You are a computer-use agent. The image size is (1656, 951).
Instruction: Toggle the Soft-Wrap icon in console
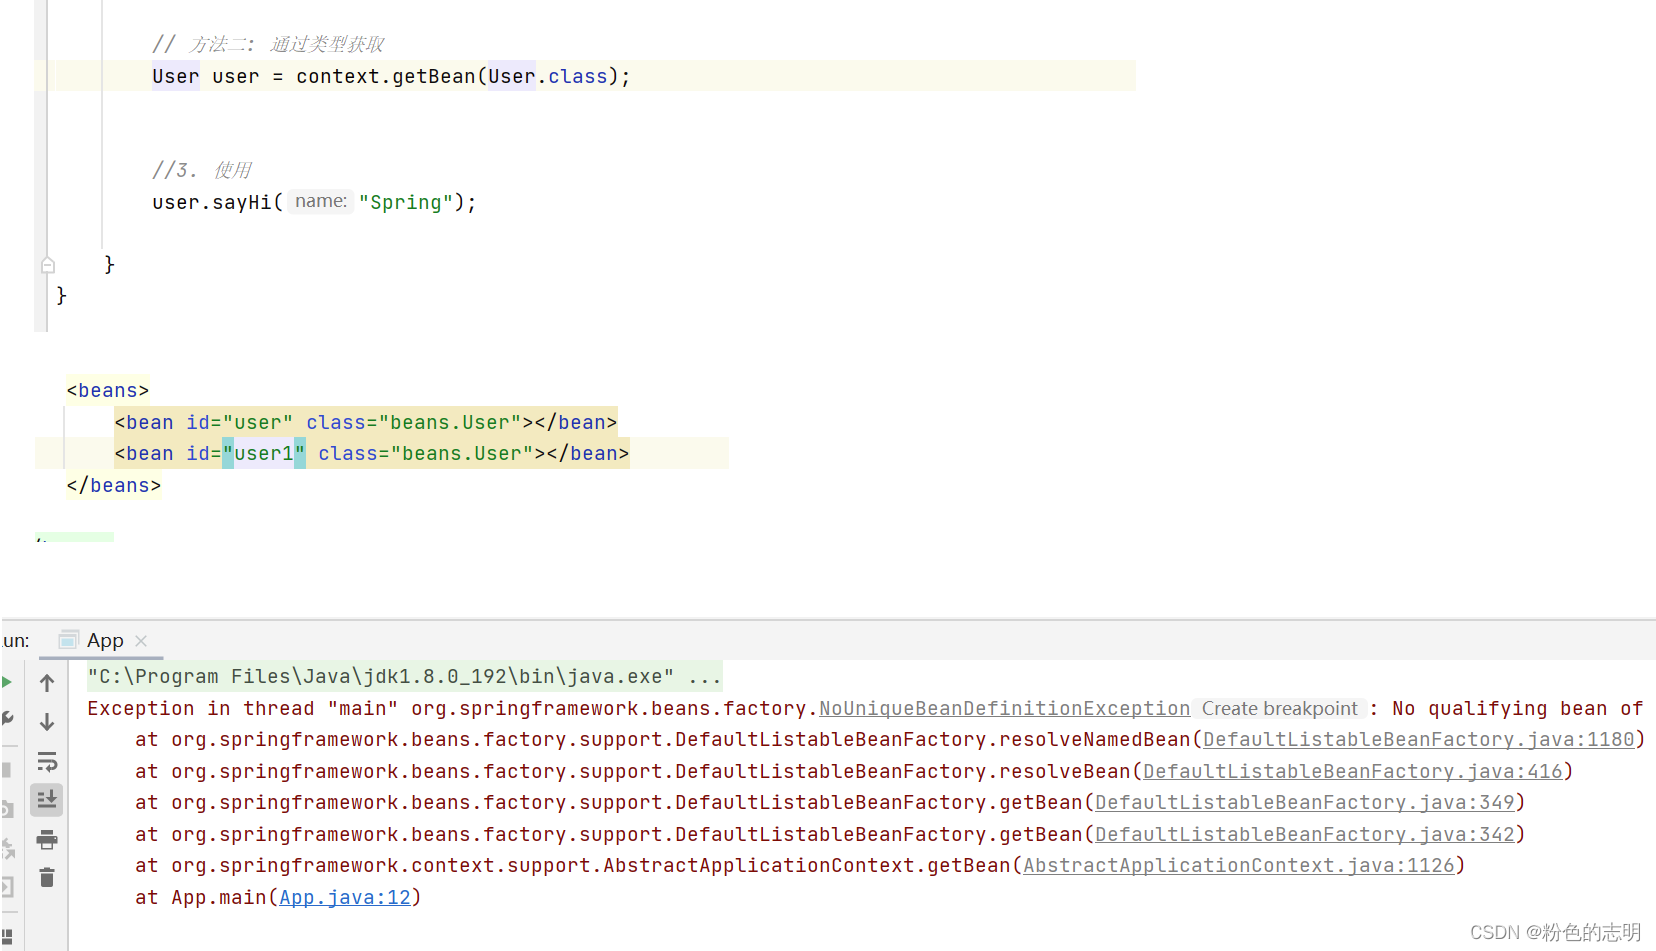point(47,762)
